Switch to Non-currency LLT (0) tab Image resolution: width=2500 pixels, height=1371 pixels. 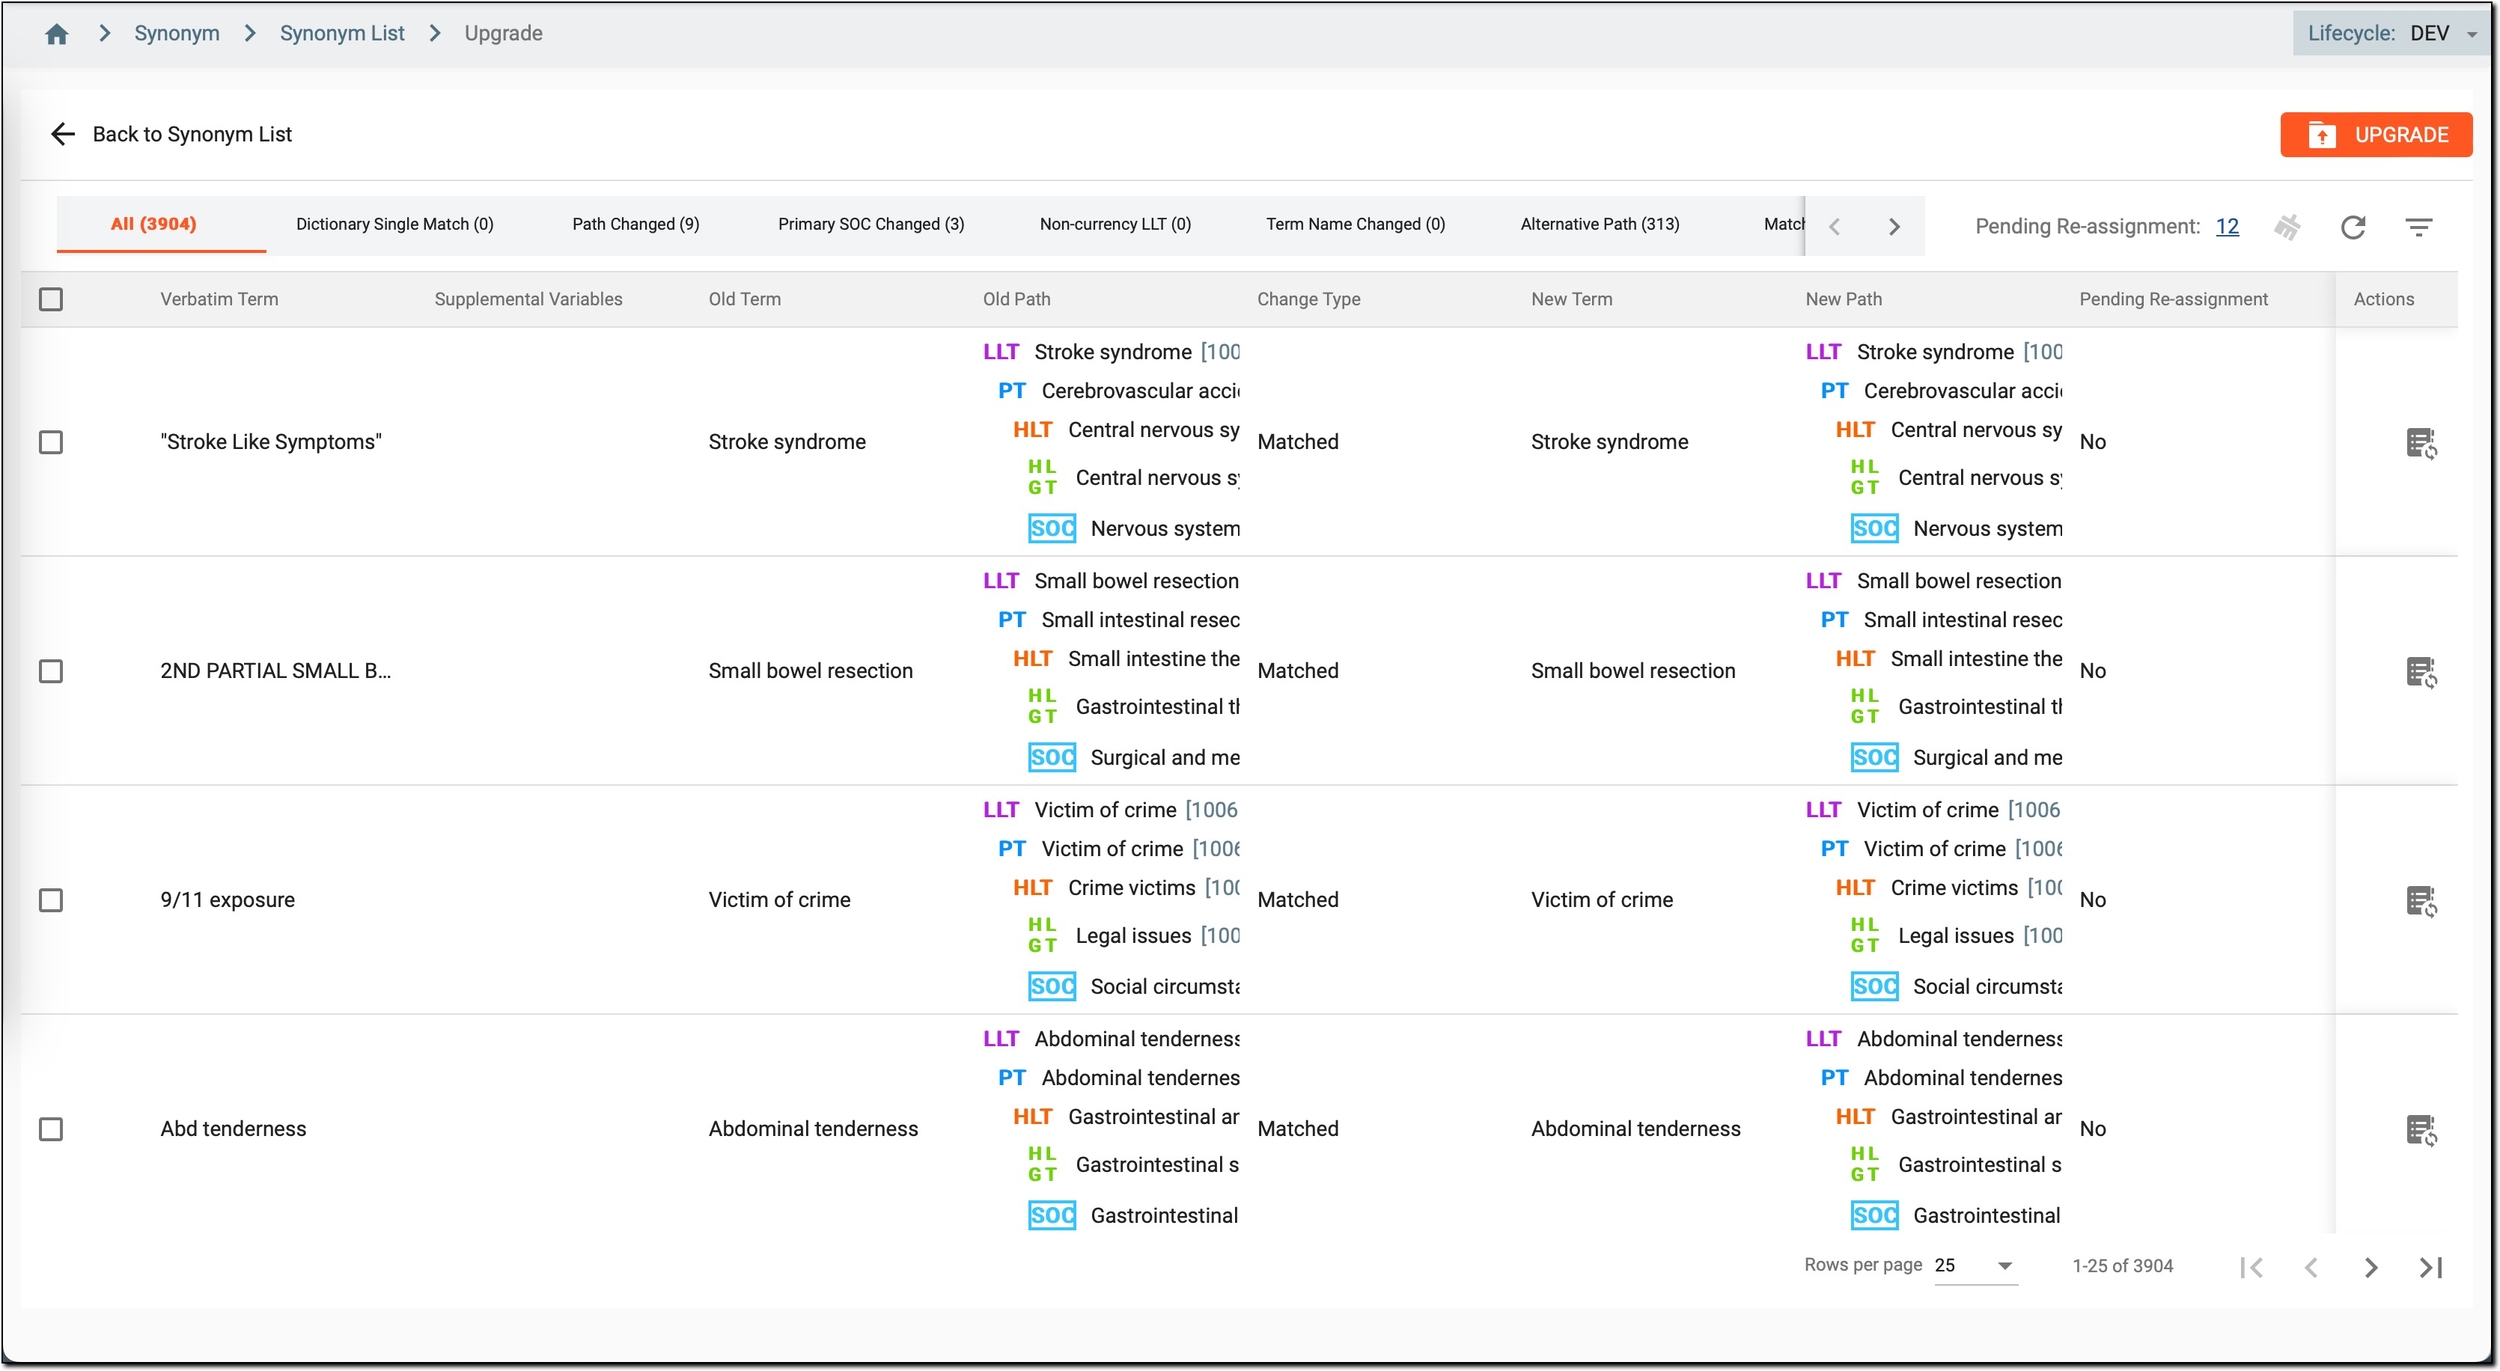[x=1115, y=224]
